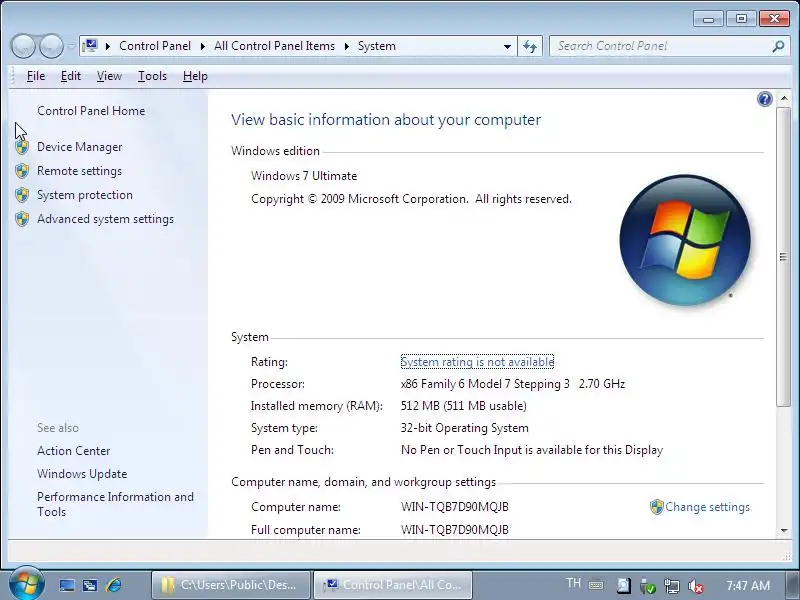The width and height of the screenshot is (800, 600).
Task: Click the Action Center tray icon
Action: 623,586
